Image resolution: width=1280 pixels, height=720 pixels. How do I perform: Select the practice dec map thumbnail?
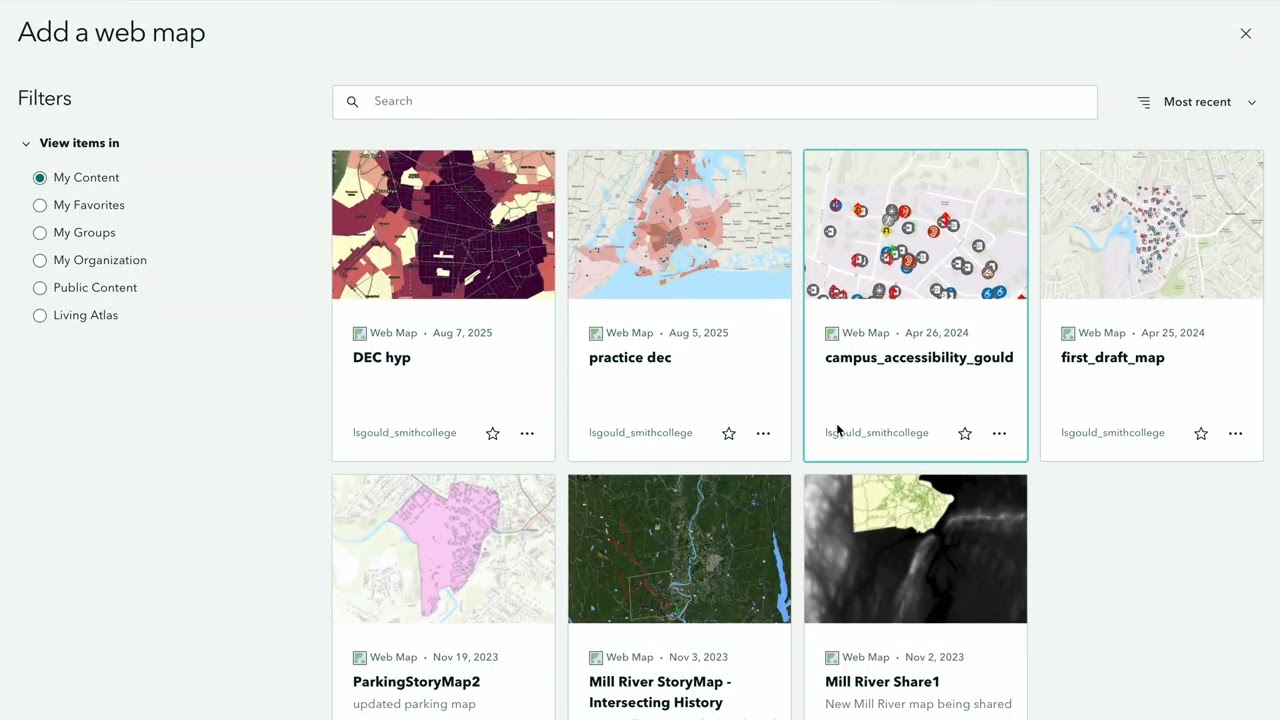[x=679, y=224]
